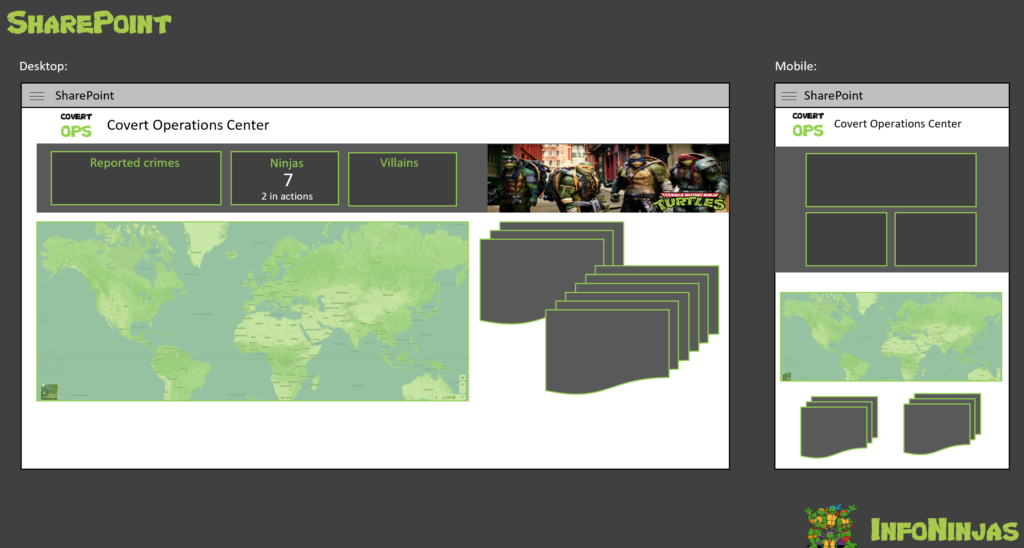Viewport: 1024px width, 548px height.
Task: Open the hamburger menu in the Mobile mockup
Action: pyautogui.click(x=789, y=96)
